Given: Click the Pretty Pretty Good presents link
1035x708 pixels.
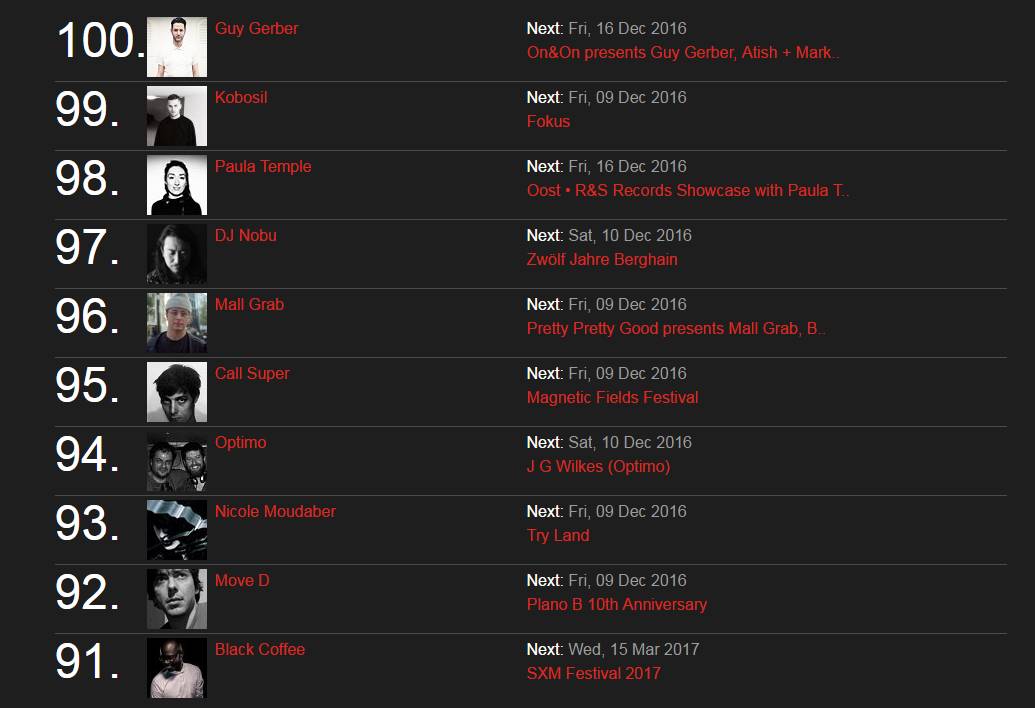Looking at the screenshot, I should (x=676, y=328).
